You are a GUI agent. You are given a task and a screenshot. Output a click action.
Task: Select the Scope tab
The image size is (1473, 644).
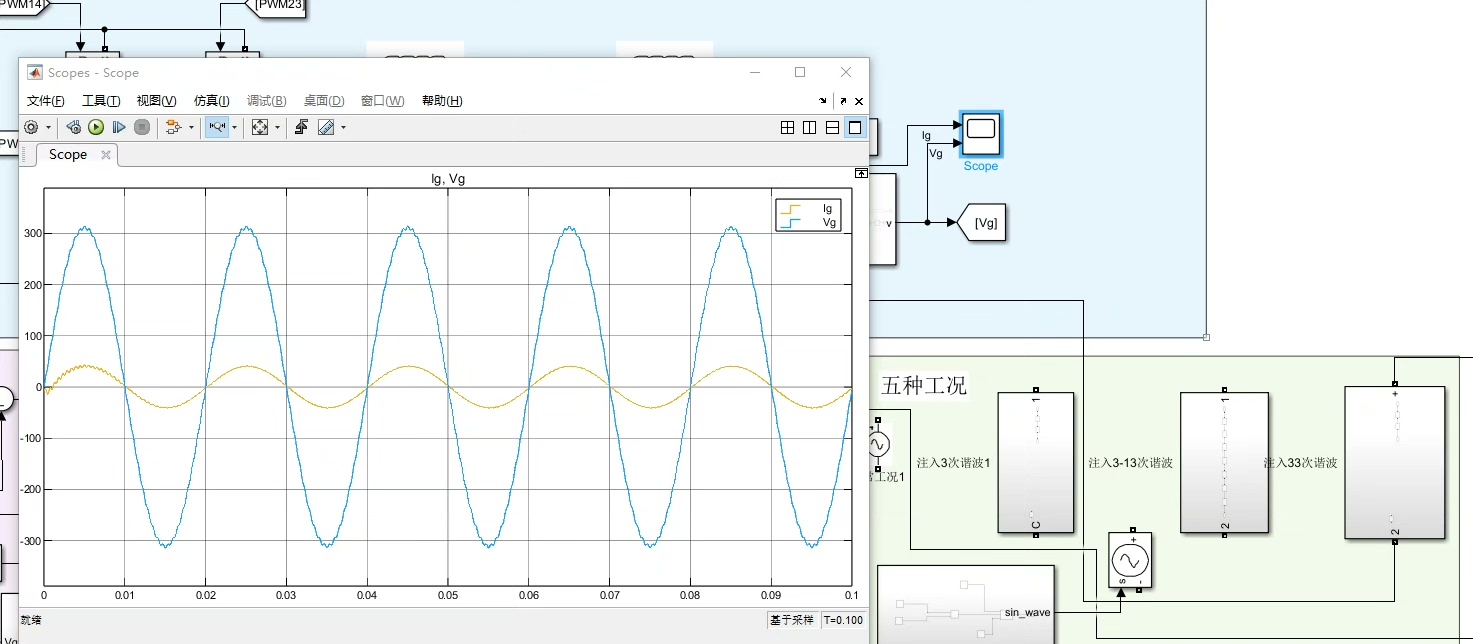tap(67, 154)
